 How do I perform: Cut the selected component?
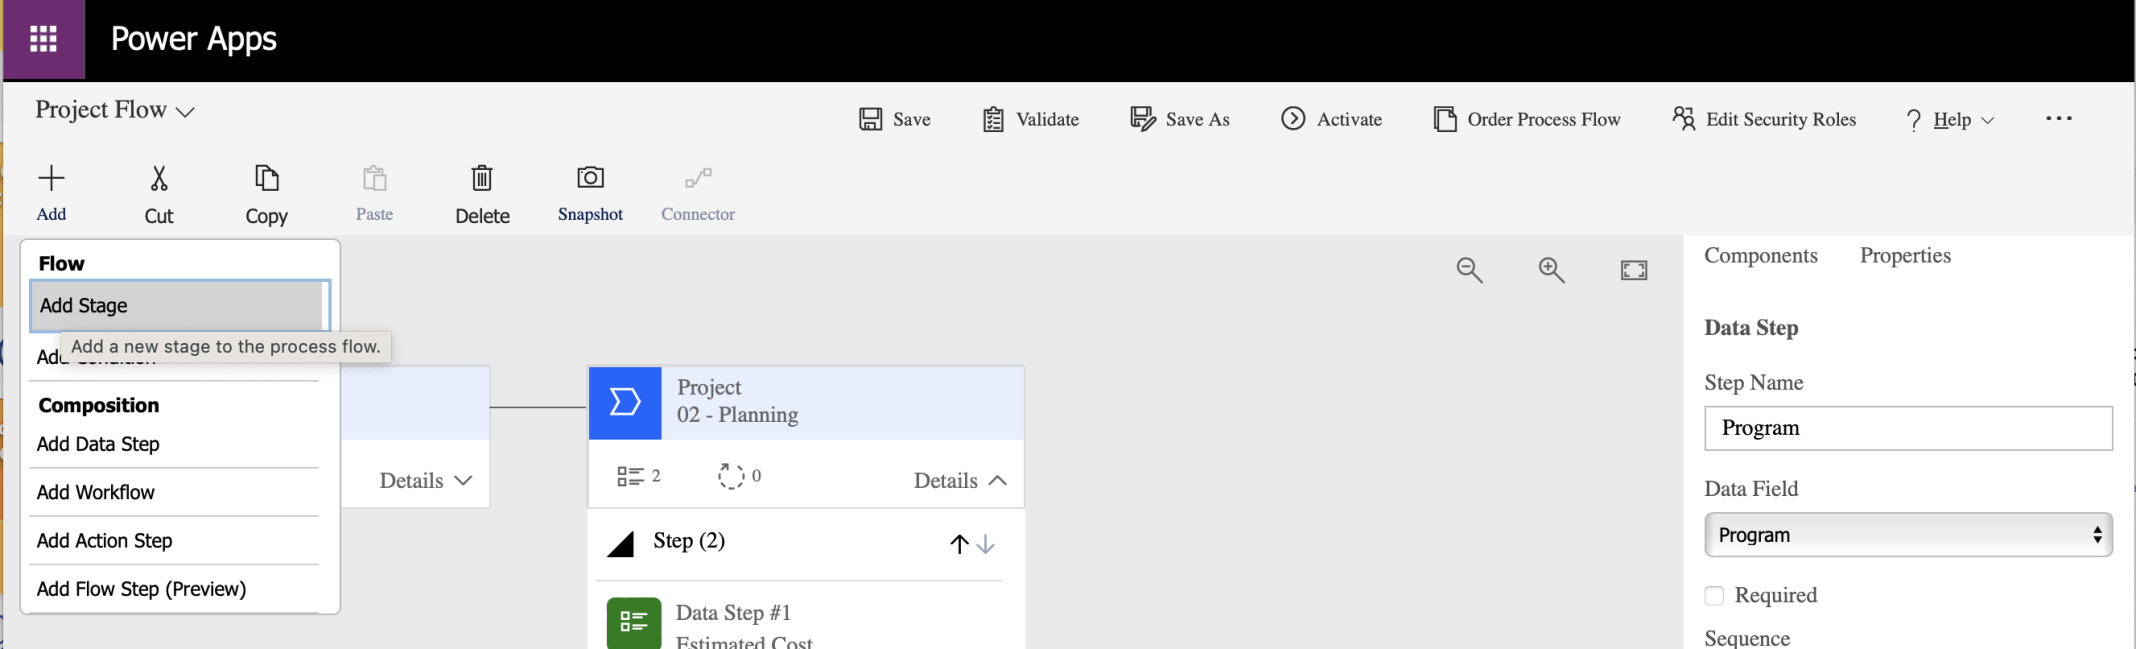(159, 194)
